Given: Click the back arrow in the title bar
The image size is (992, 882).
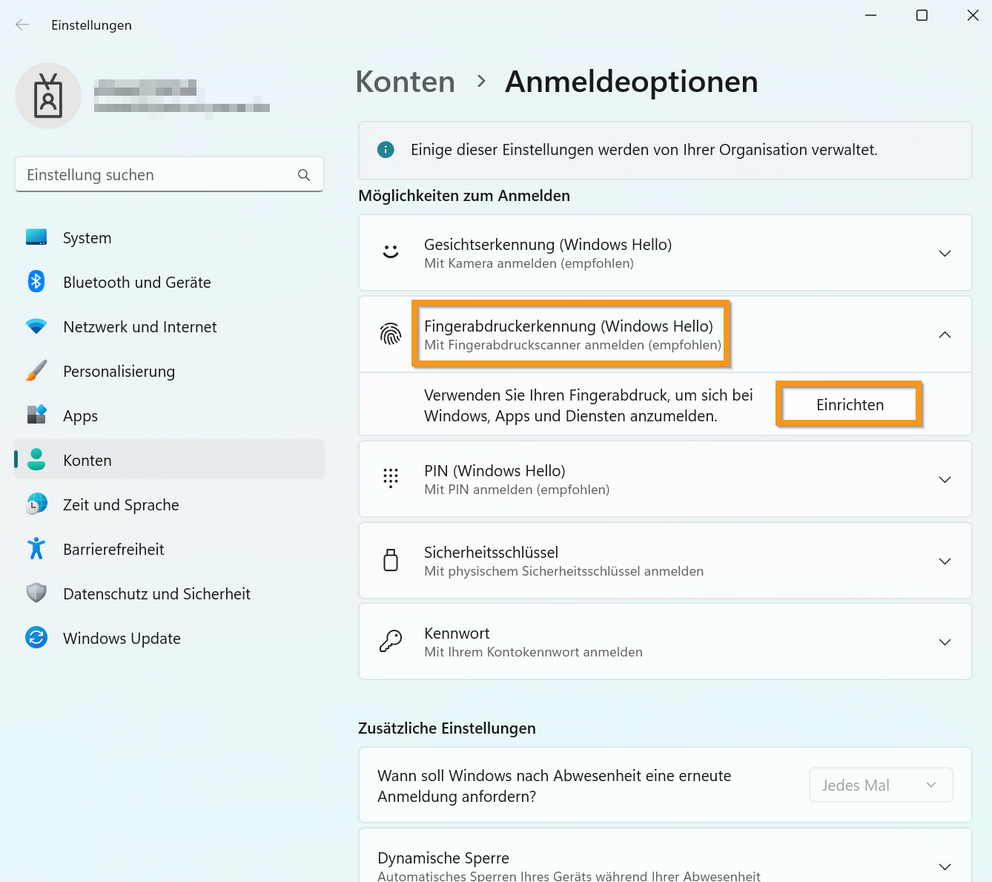Looking at the screenshot, I should pos(22,25).
